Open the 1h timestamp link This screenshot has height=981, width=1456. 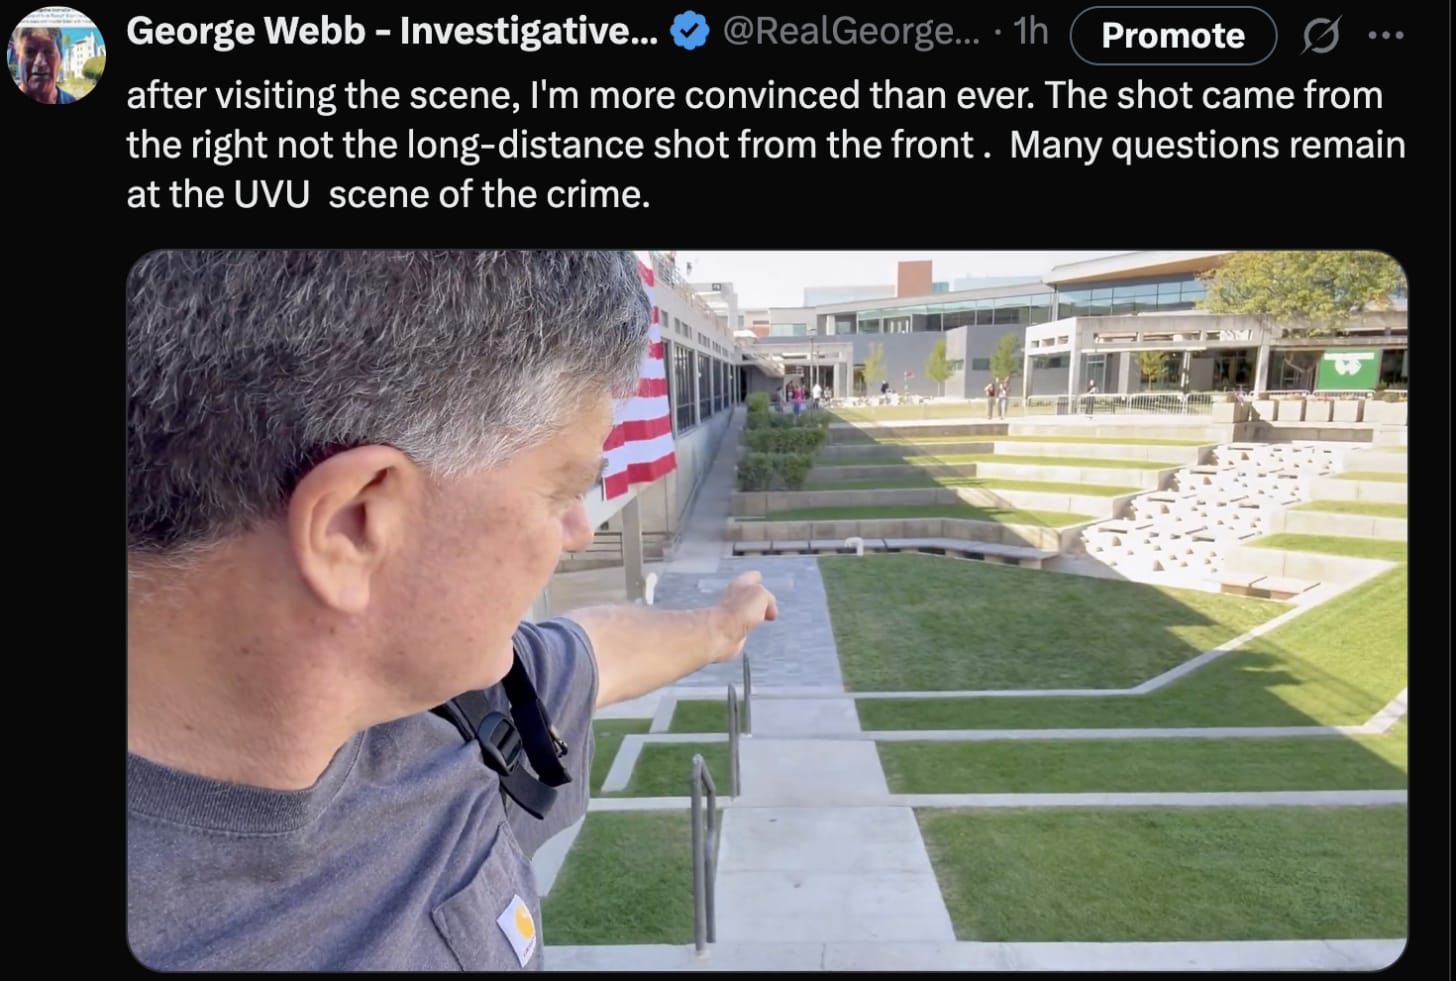coord(1030,32)
